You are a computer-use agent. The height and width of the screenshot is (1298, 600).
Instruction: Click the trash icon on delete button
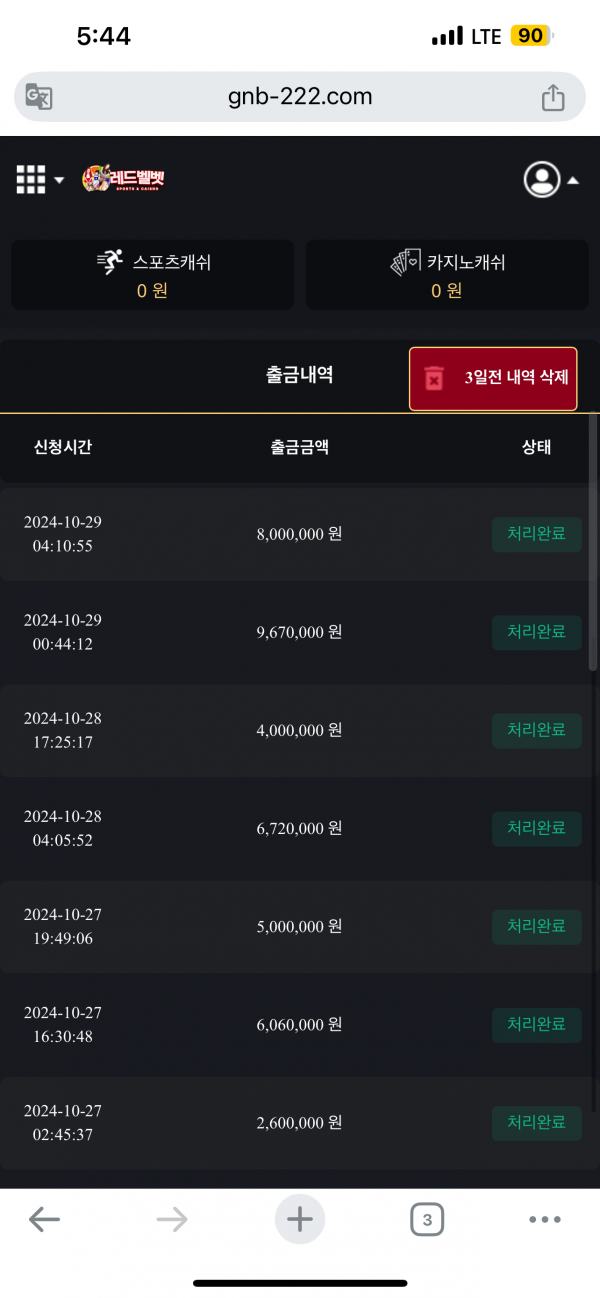[x=434, y=379]
